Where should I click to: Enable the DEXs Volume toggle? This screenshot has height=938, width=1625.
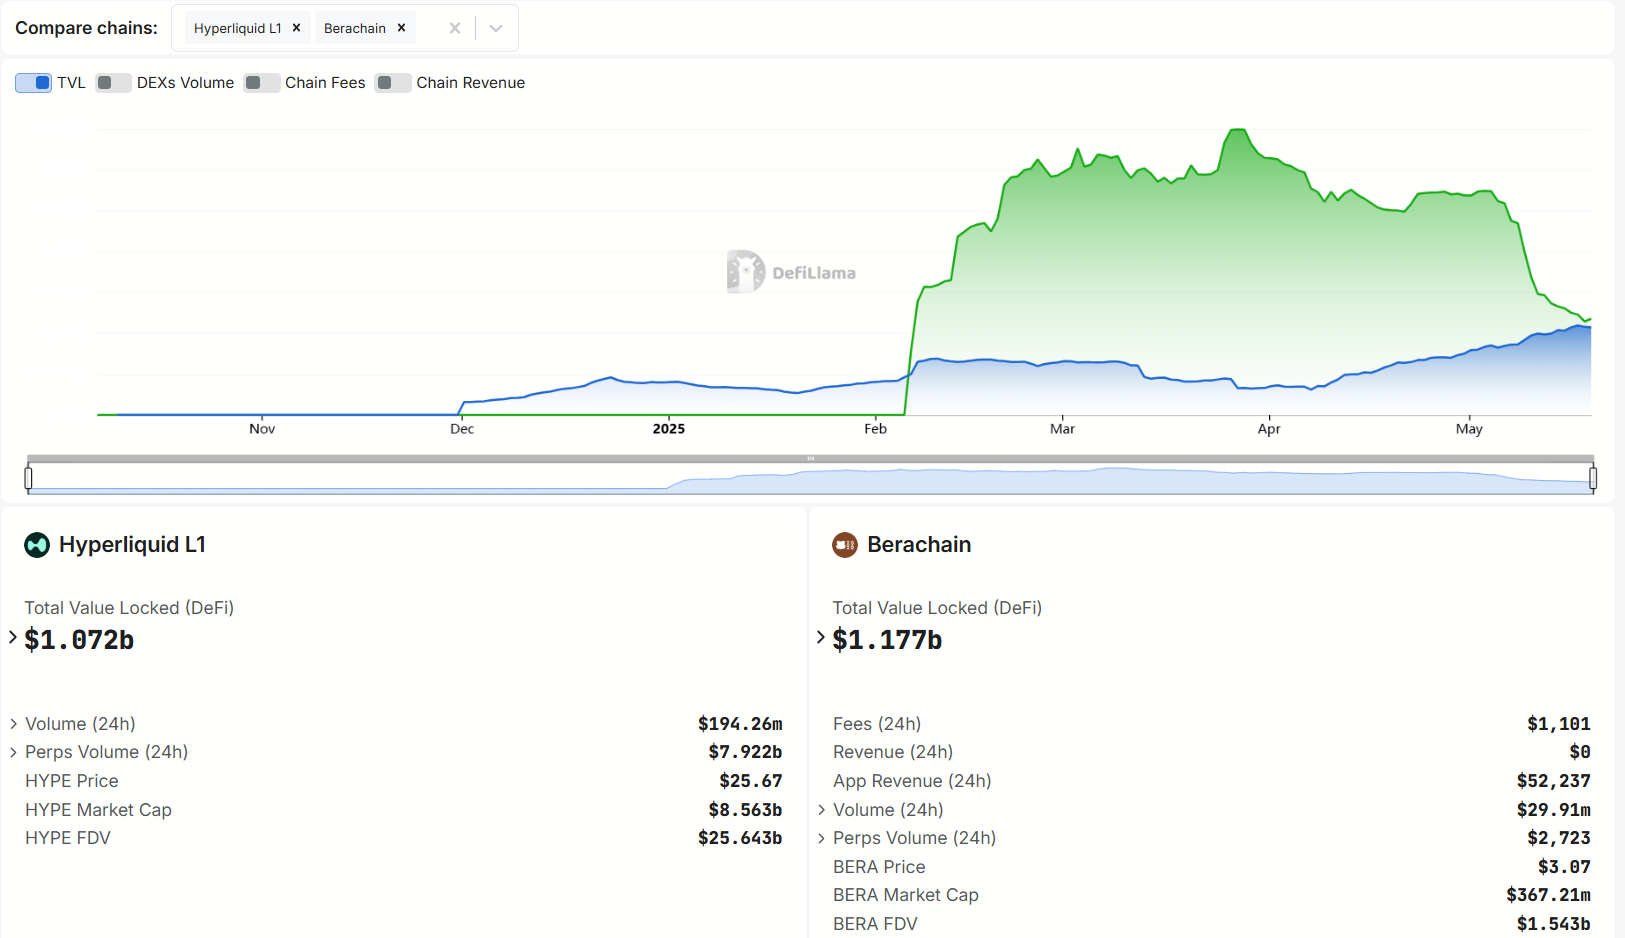[113, 83]
